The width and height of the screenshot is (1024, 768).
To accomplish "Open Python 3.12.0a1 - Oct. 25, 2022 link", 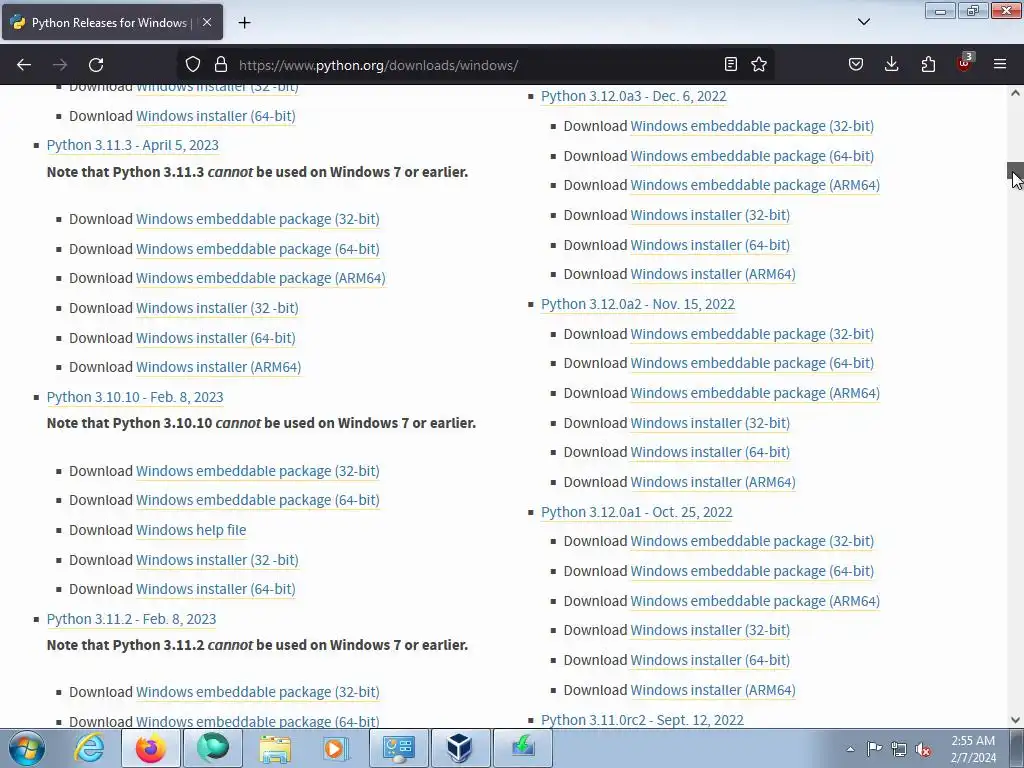I will click(x=637, y=512).
